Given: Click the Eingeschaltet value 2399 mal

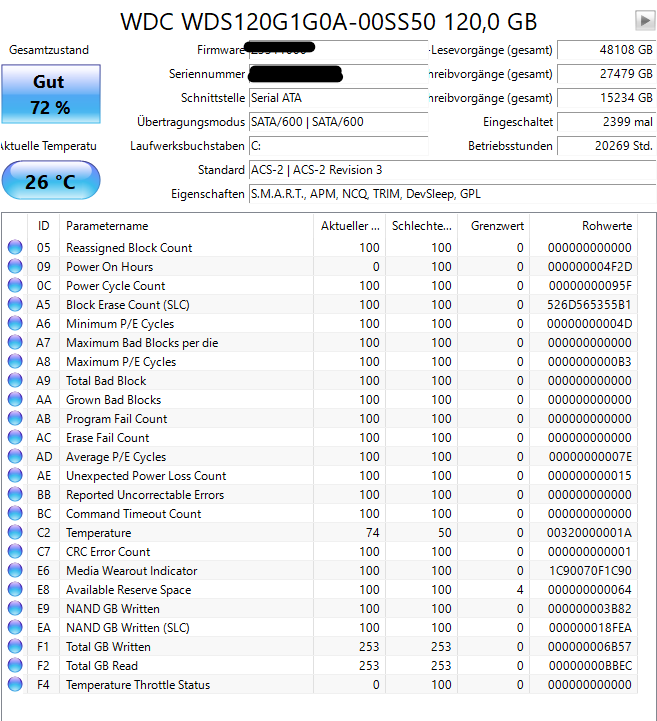Looking at the screenshot, I should pos(606,122).
